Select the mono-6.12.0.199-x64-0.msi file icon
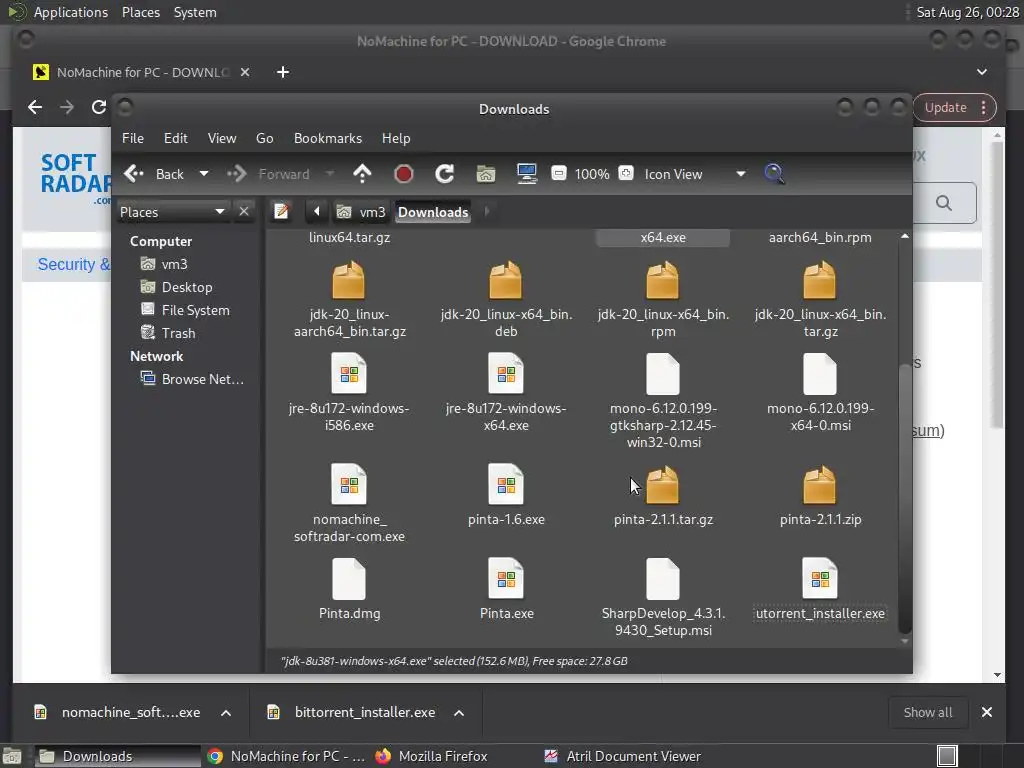Viewport: 1024px width, 768px height. point(820,374)
